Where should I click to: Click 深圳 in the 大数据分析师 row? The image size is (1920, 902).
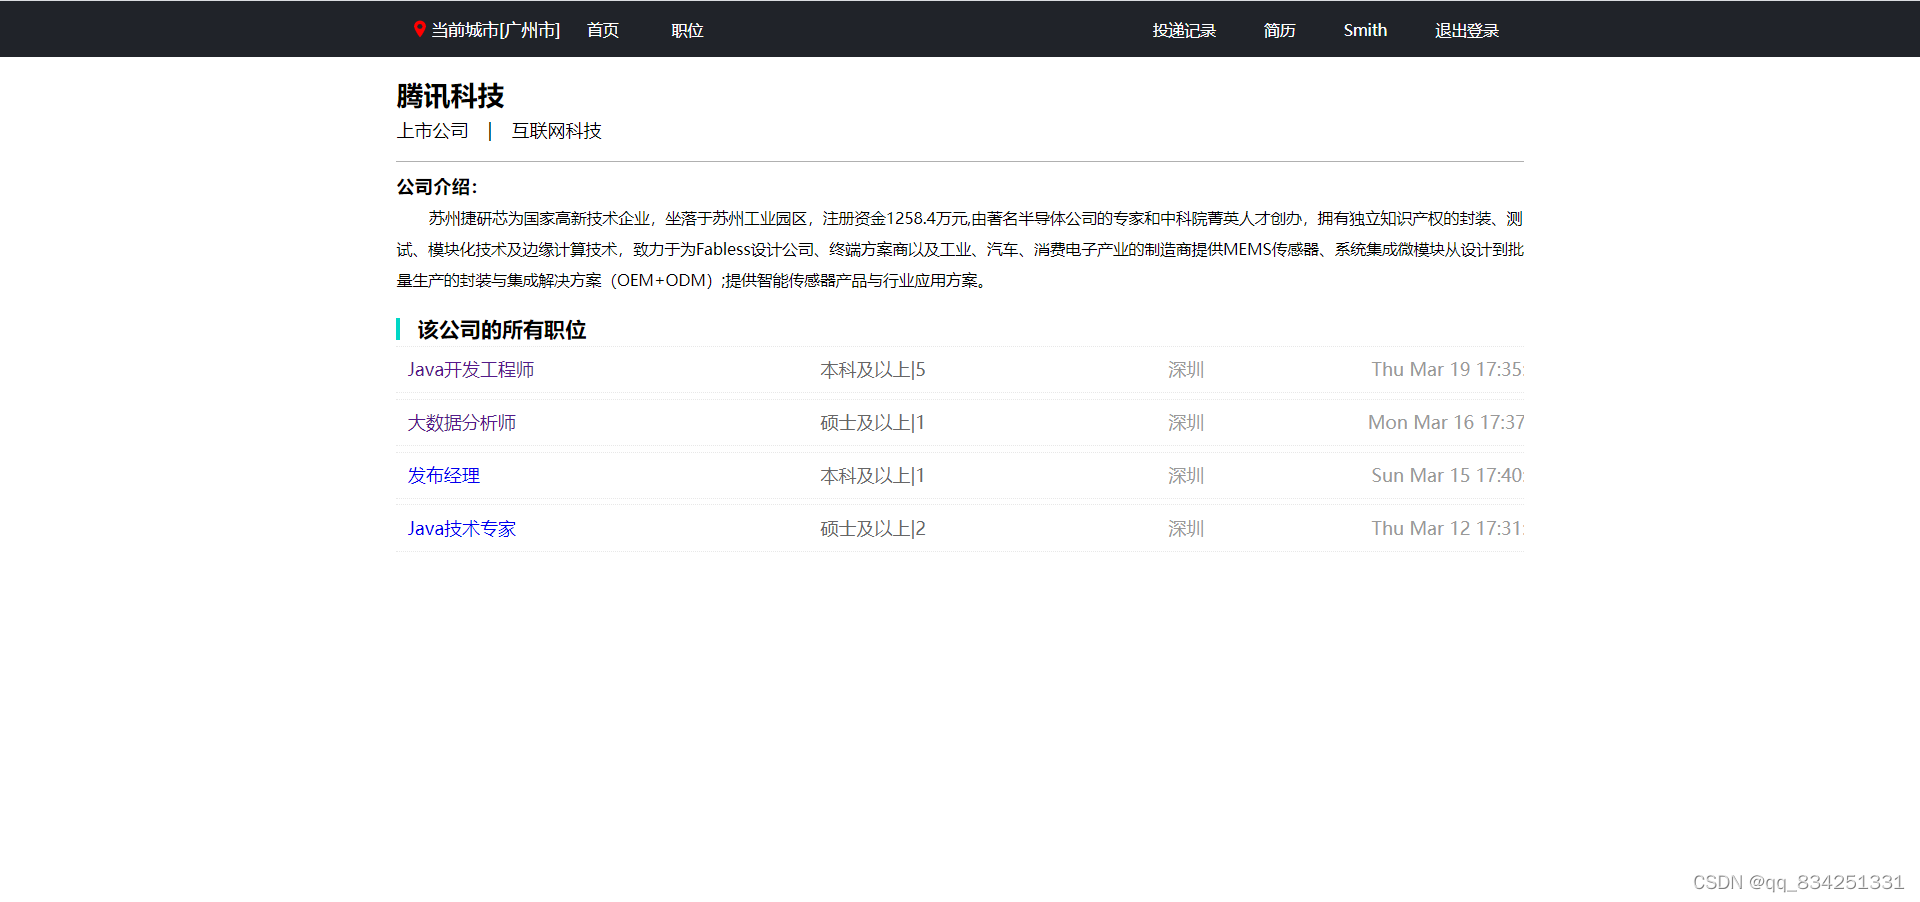pos(1186,423)
